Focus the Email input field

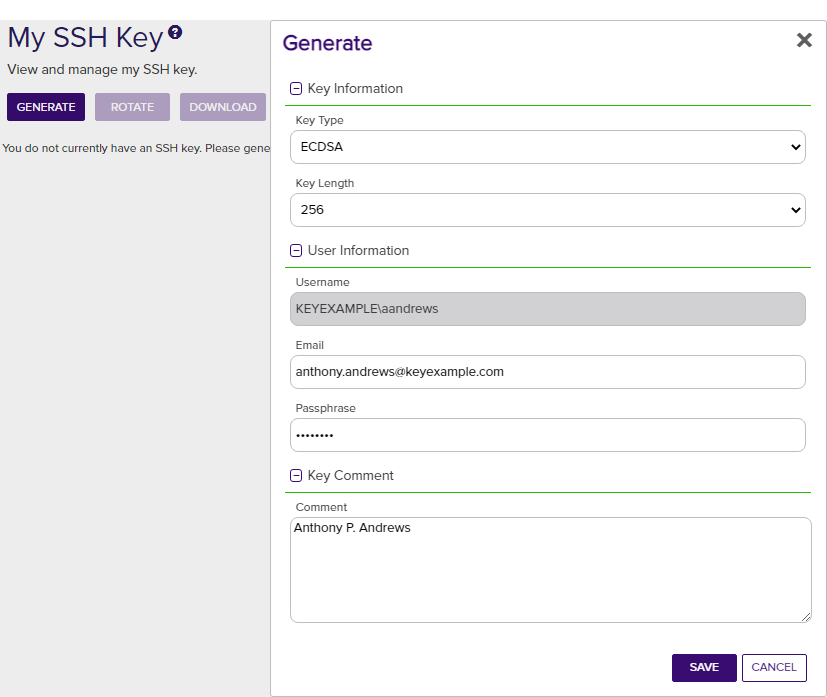point(547,372)
